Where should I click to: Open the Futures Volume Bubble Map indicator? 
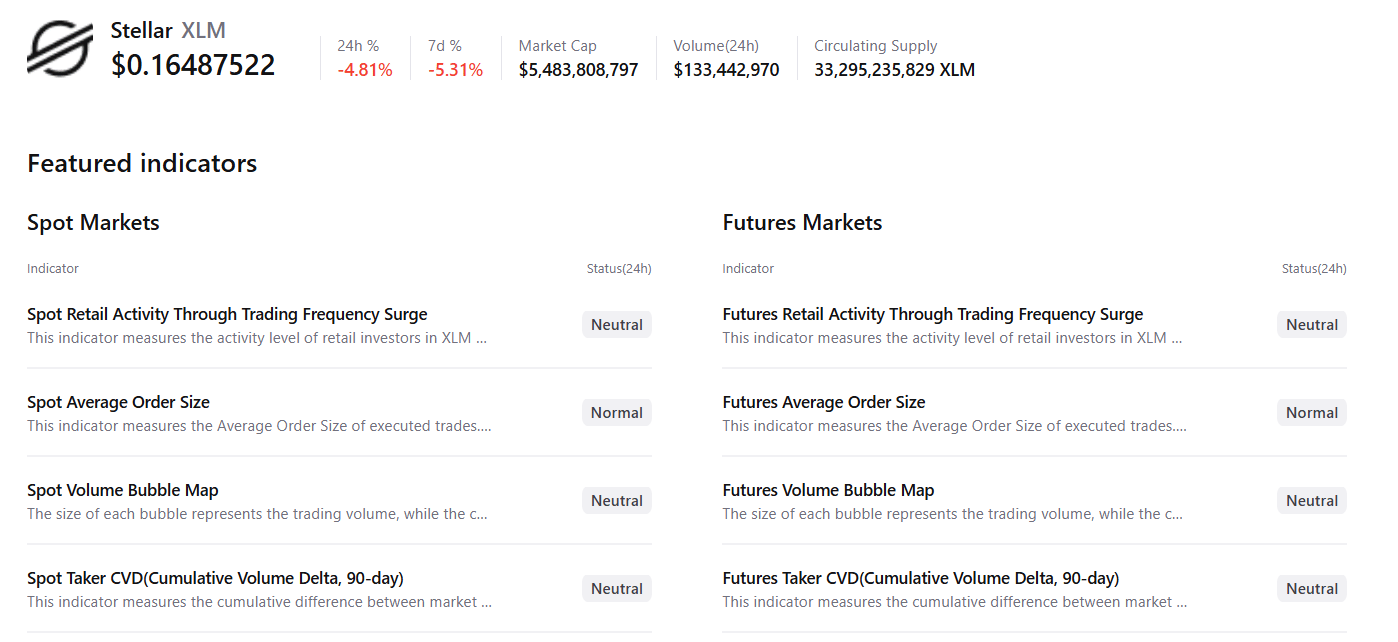click(828, 491)
